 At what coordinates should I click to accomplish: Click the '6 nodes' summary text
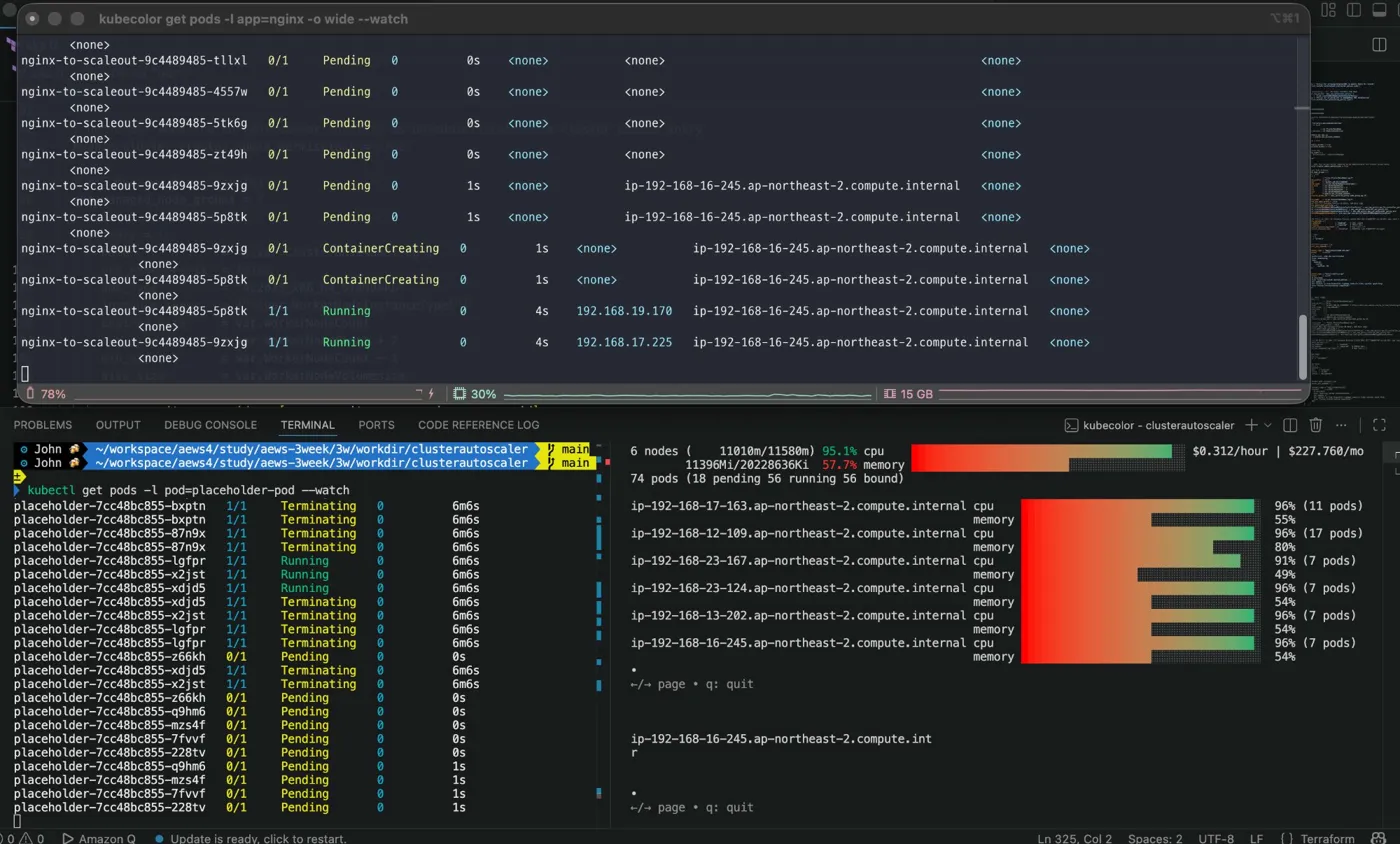(660, 451)
